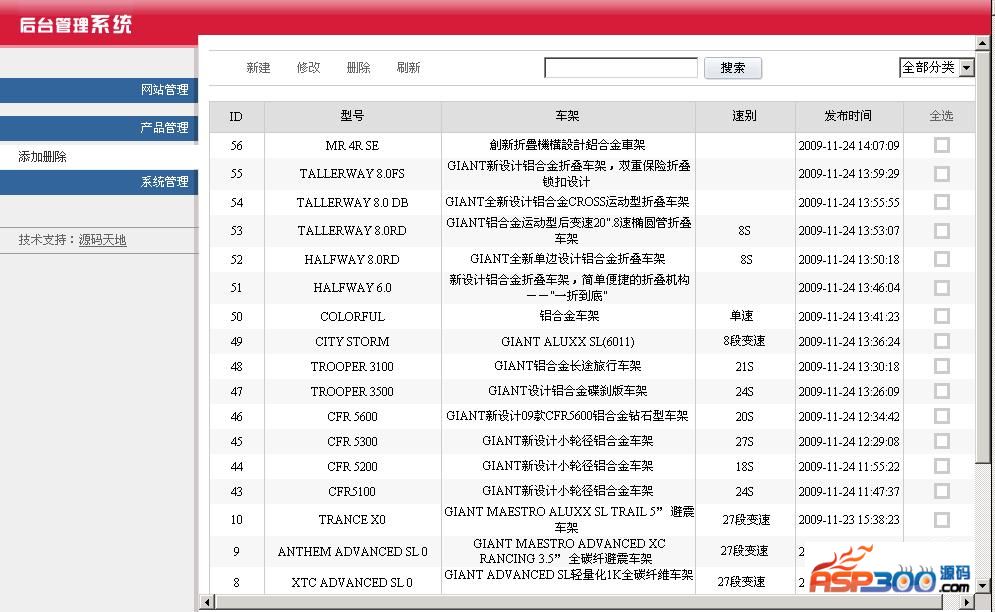Click the 速别 column header

coord(744,116)
